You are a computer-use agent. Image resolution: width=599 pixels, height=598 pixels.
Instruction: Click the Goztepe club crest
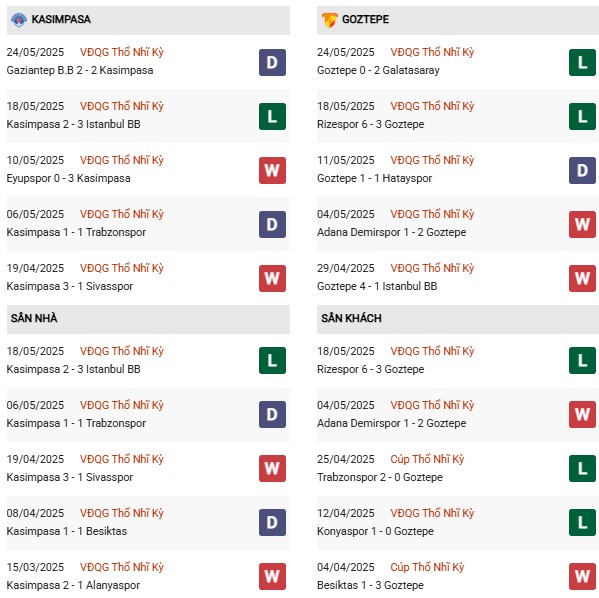[x=329, y=20]
